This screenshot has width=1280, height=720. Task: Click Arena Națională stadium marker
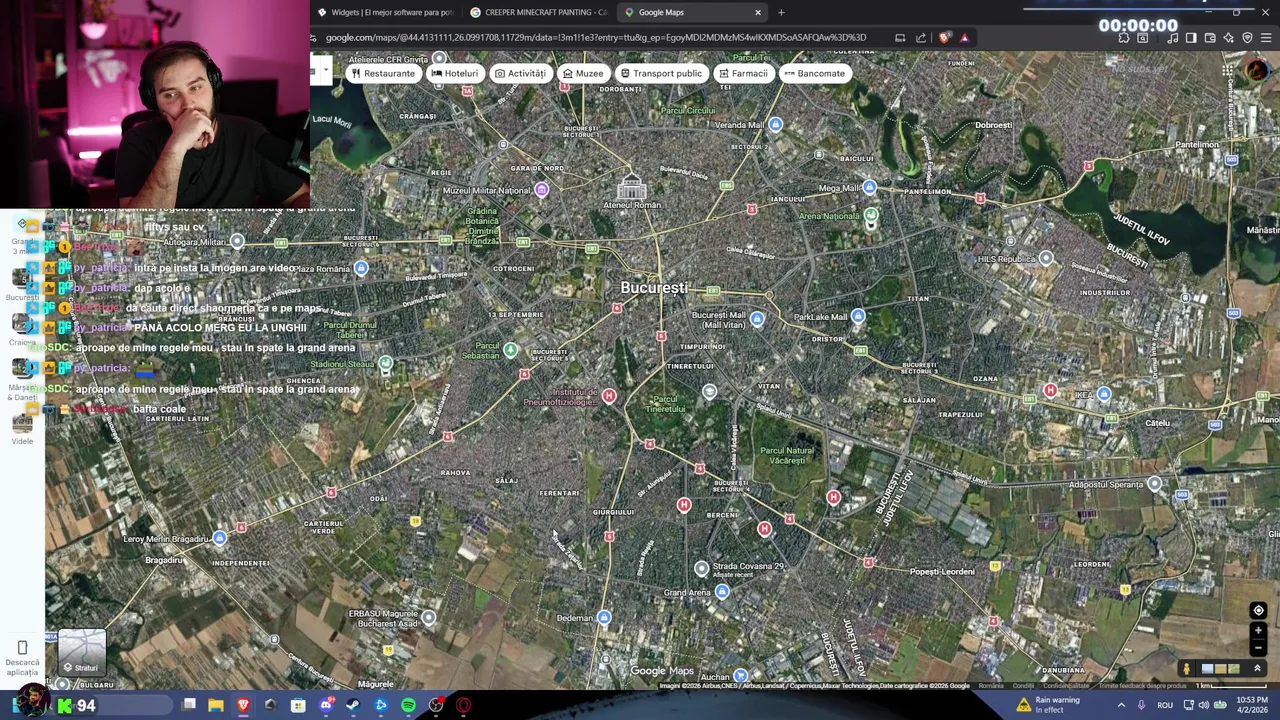[x=871, y=216]
